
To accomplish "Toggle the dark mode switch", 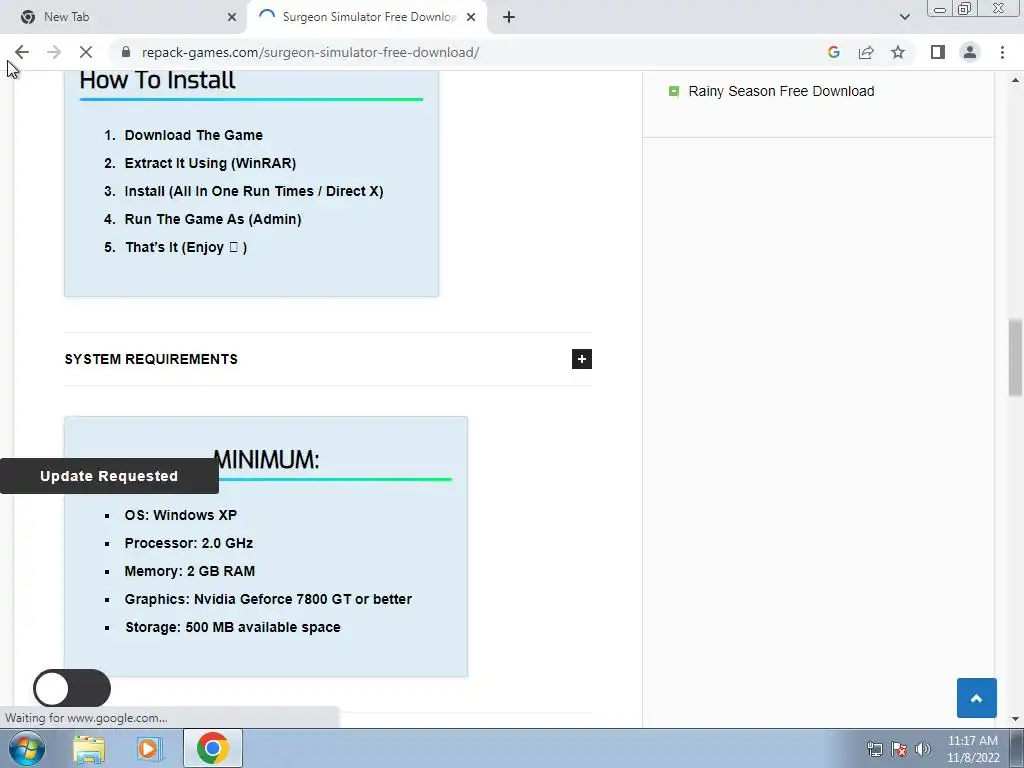I will pos(72,688).
